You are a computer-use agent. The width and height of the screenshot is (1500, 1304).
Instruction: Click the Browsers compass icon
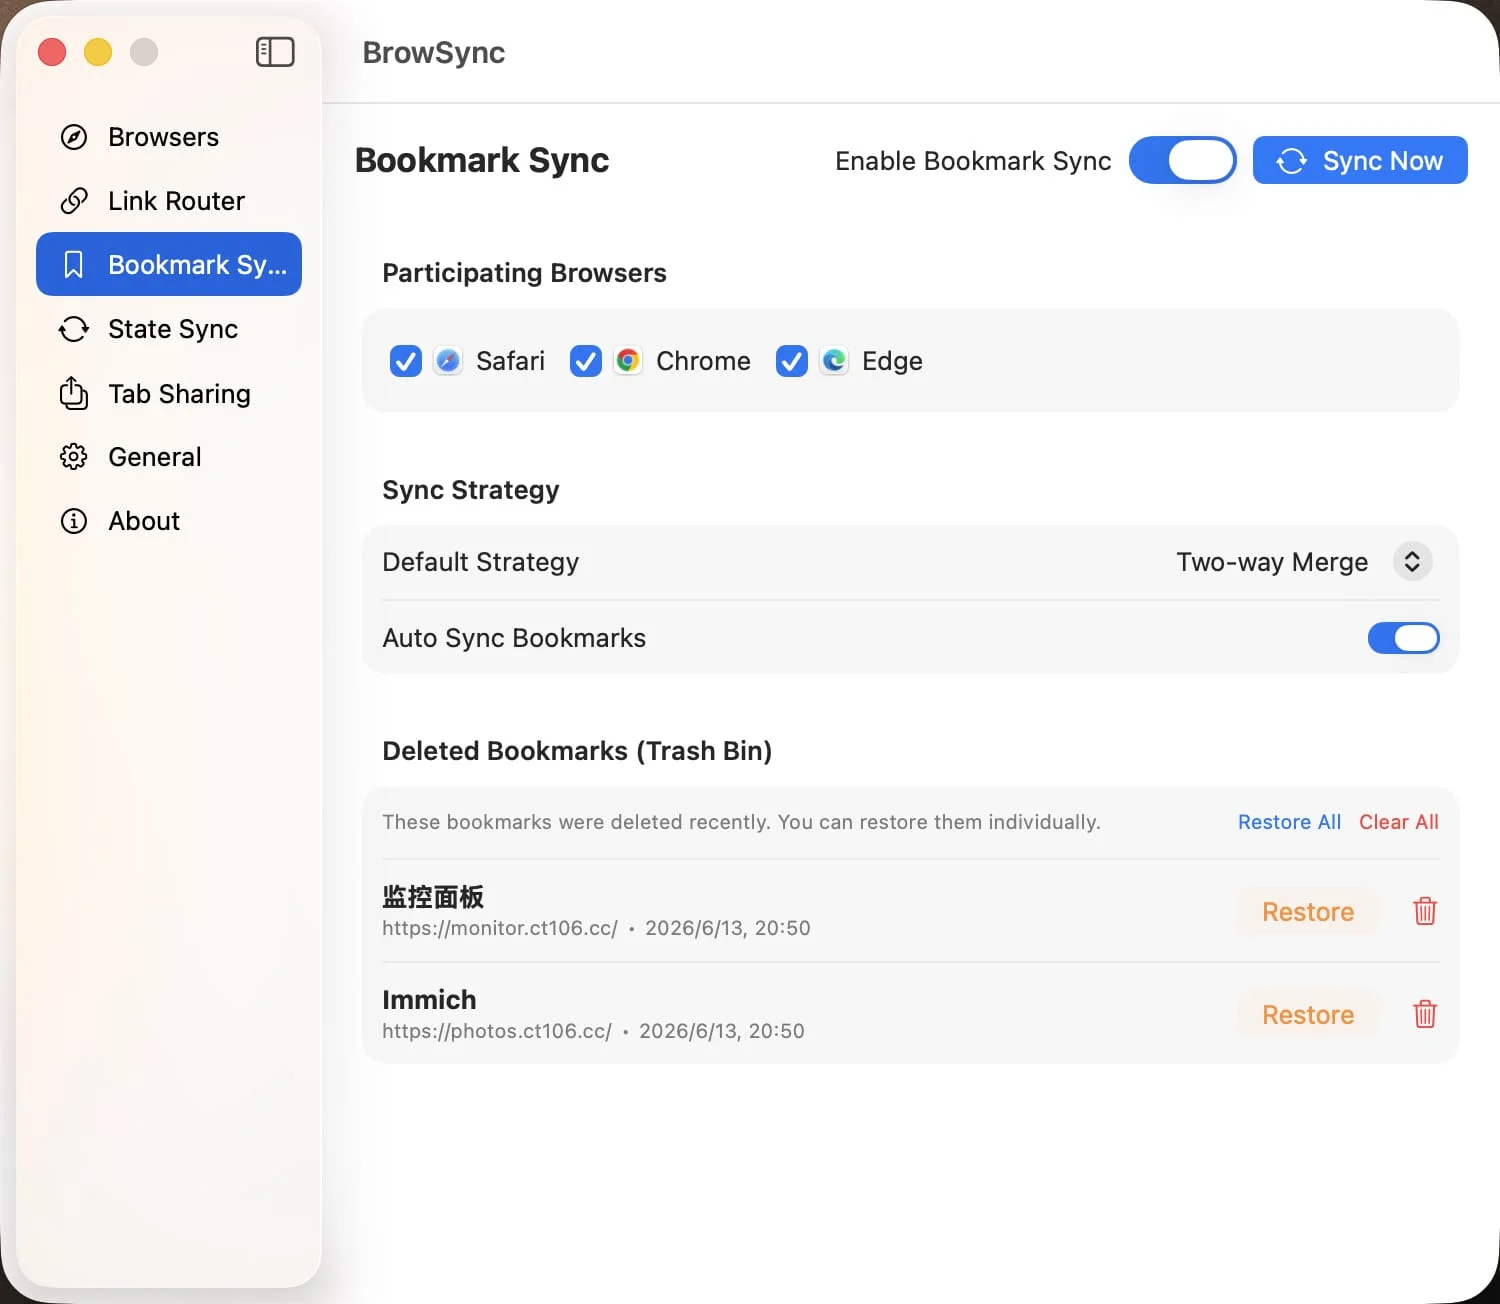tap(74, 137)
